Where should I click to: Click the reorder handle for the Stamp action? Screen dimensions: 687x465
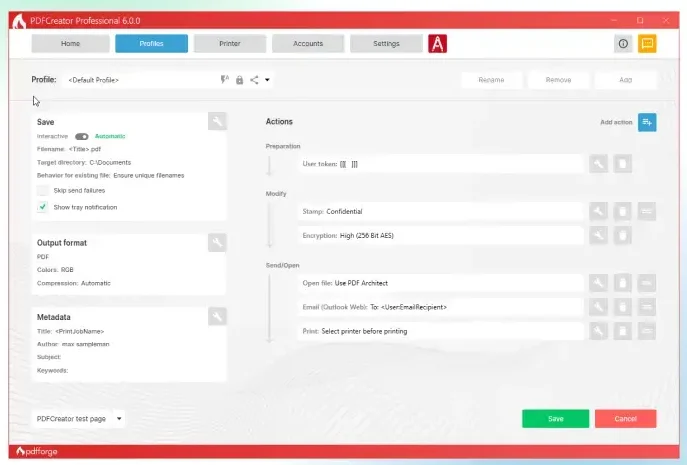point(647,211)
